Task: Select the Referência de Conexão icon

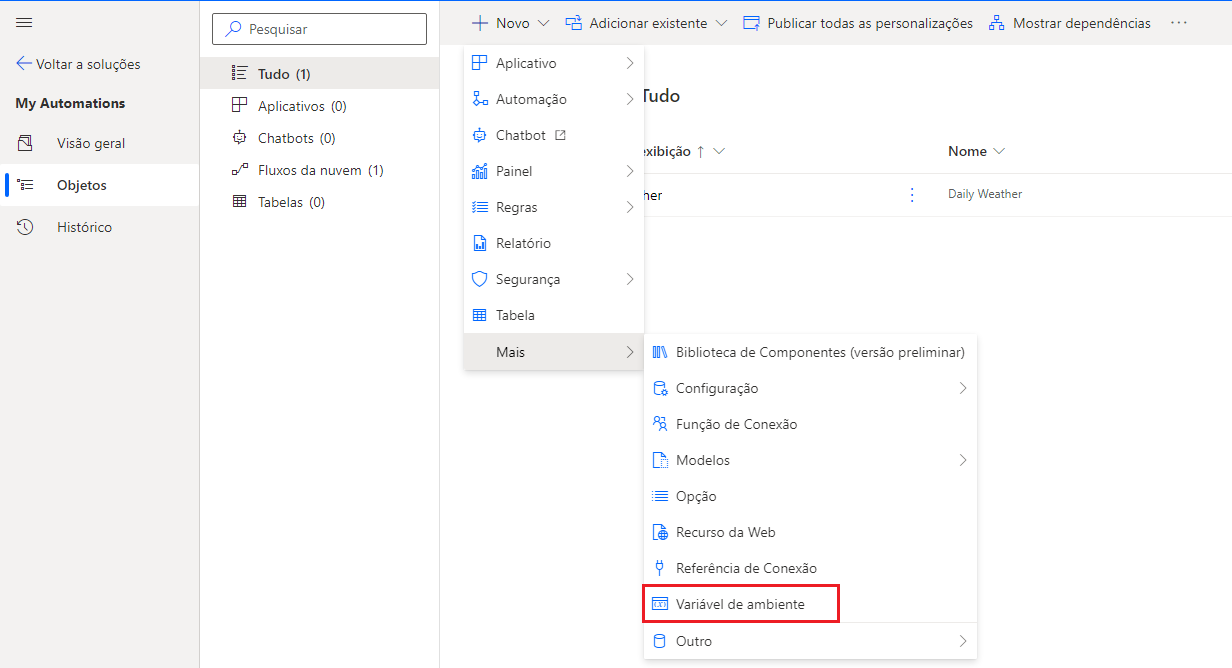Action: (662, 568)
